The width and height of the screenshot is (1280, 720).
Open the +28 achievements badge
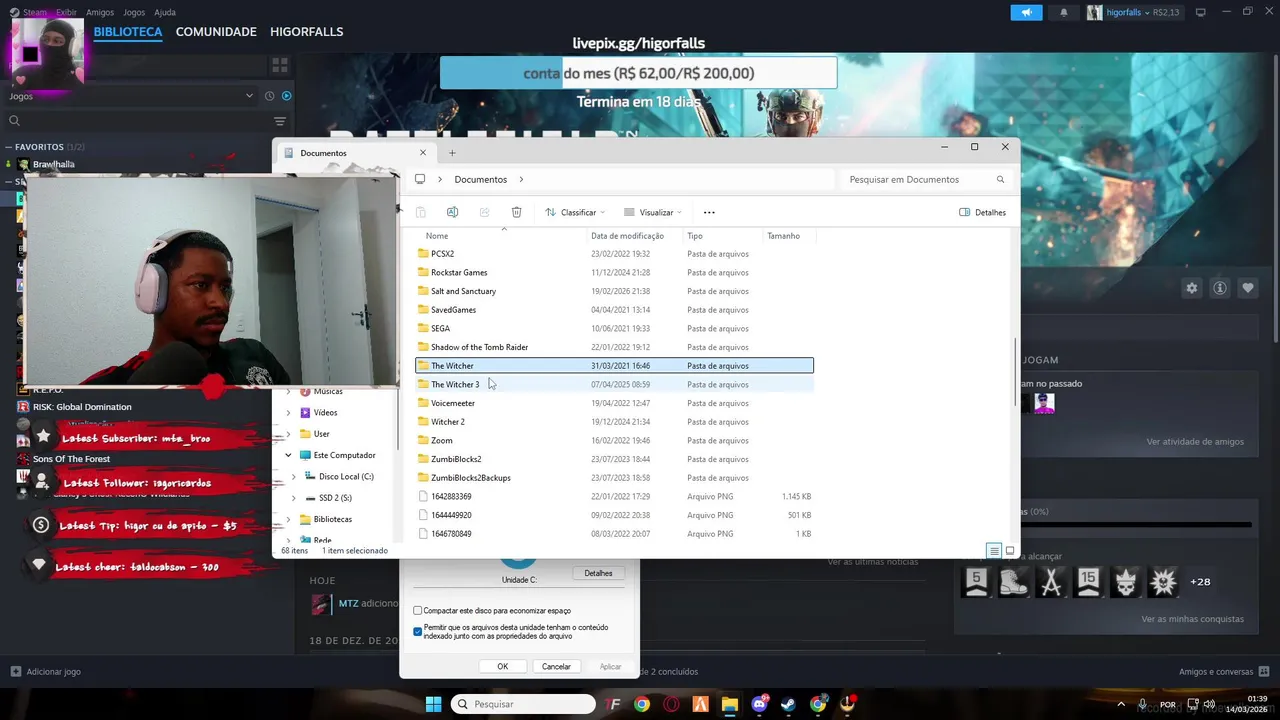coord(1200,582)
